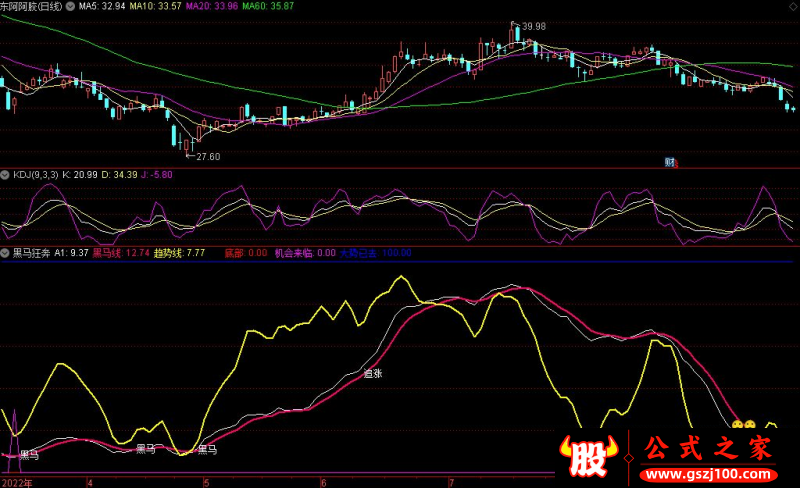Click the month 7 timeline marker

point(451,483)
